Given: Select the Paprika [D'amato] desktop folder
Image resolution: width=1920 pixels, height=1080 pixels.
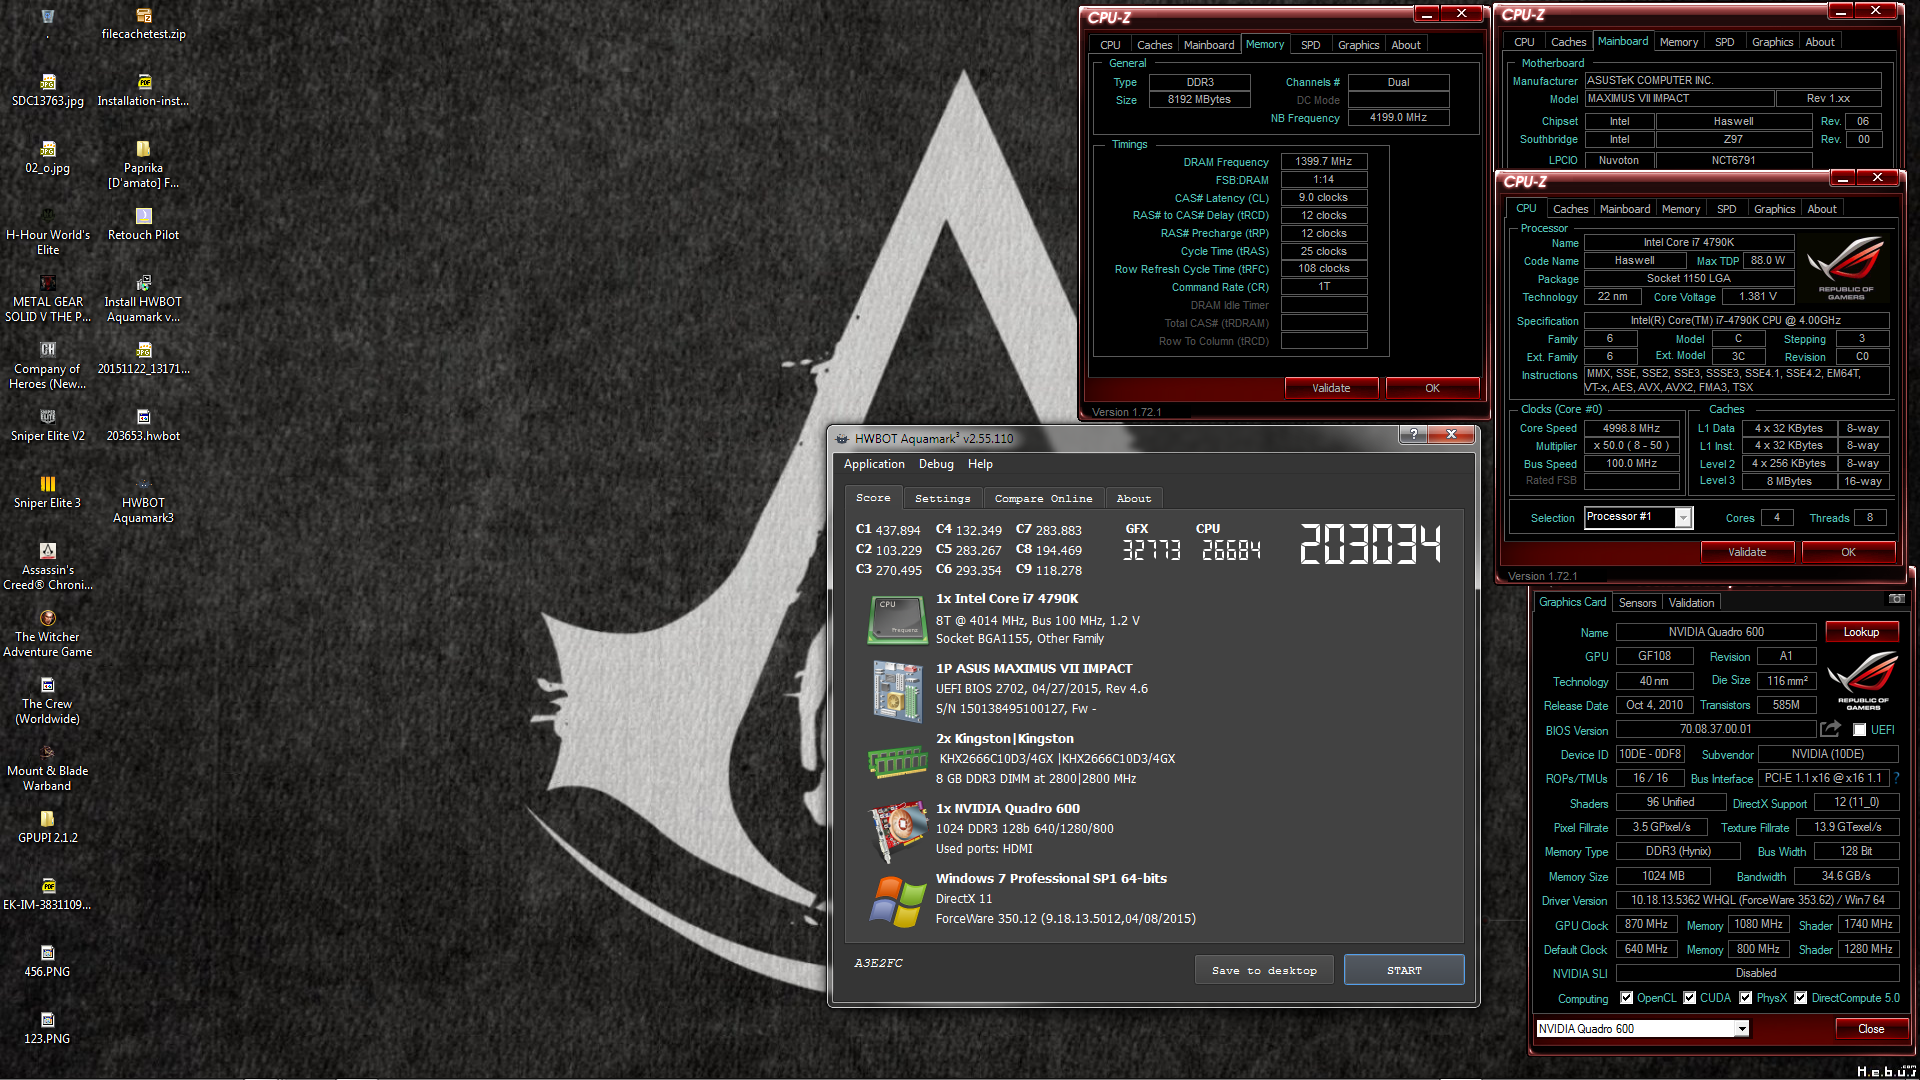Looking at the screenshot, I should click(143, 165).
